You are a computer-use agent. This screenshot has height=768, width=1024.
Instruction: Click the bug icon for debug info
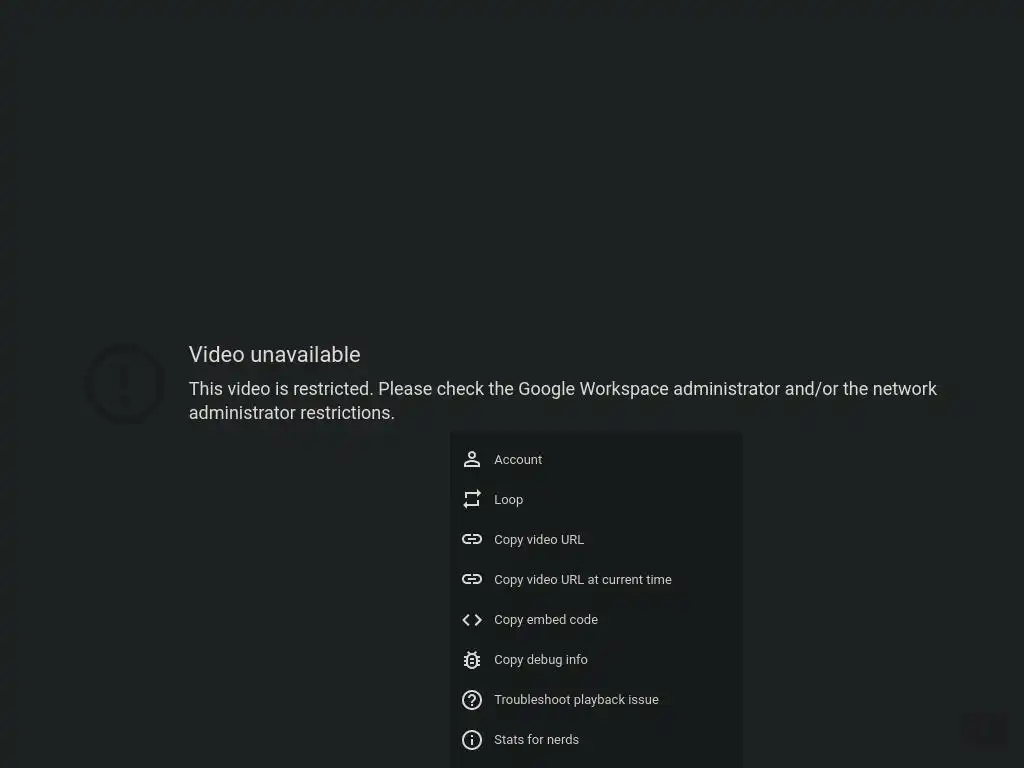[472, 660]
